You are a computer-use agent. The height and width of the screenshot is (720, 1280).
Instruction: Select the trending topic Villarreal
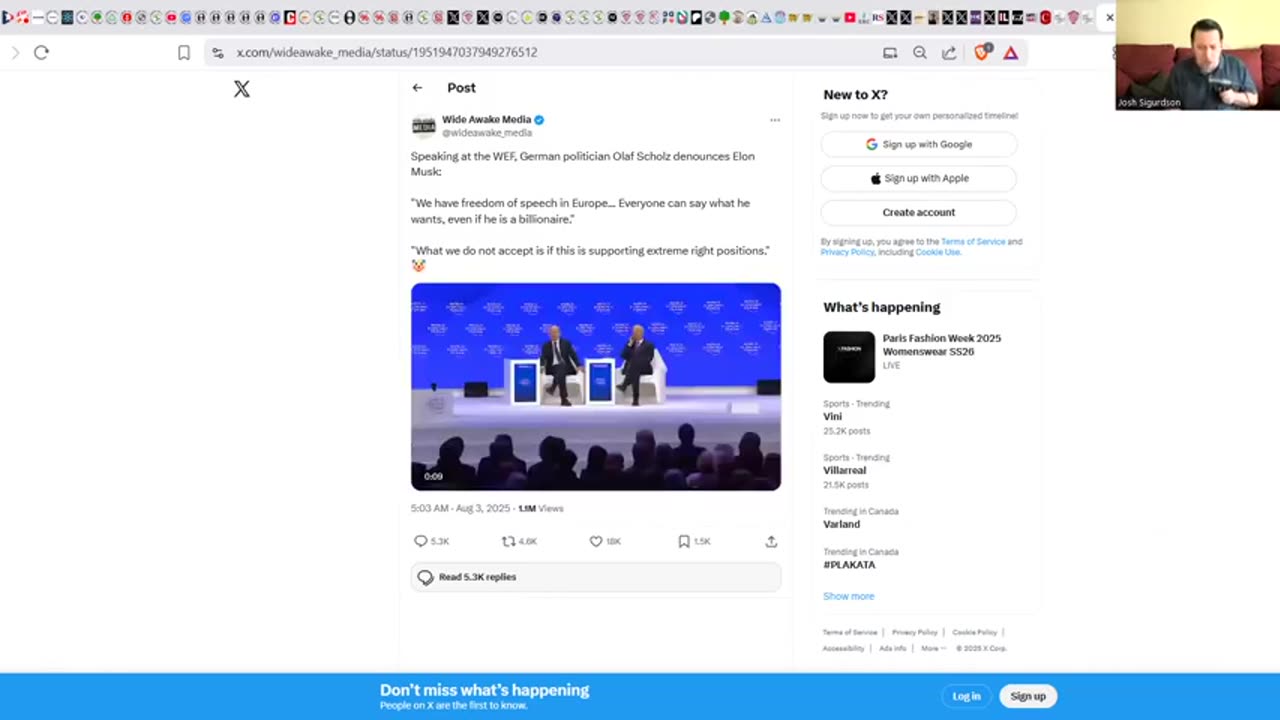(845, 470)
